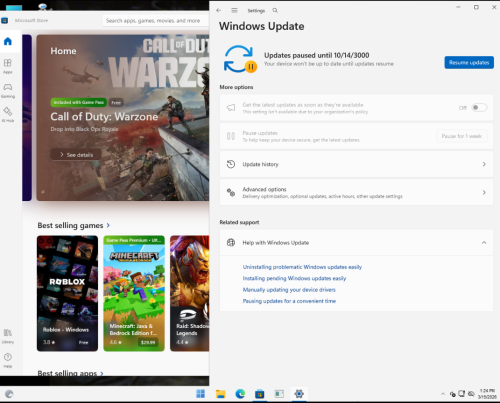Open Pausing updates for a convenient time link

pyautogui.click(x=289, y=301)
